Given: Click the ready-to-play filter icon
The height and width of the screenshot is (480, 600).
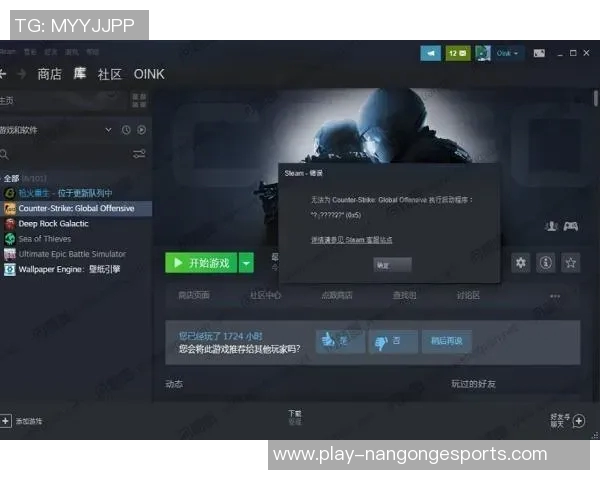Looking at the screenshot, I should [142, 130].
